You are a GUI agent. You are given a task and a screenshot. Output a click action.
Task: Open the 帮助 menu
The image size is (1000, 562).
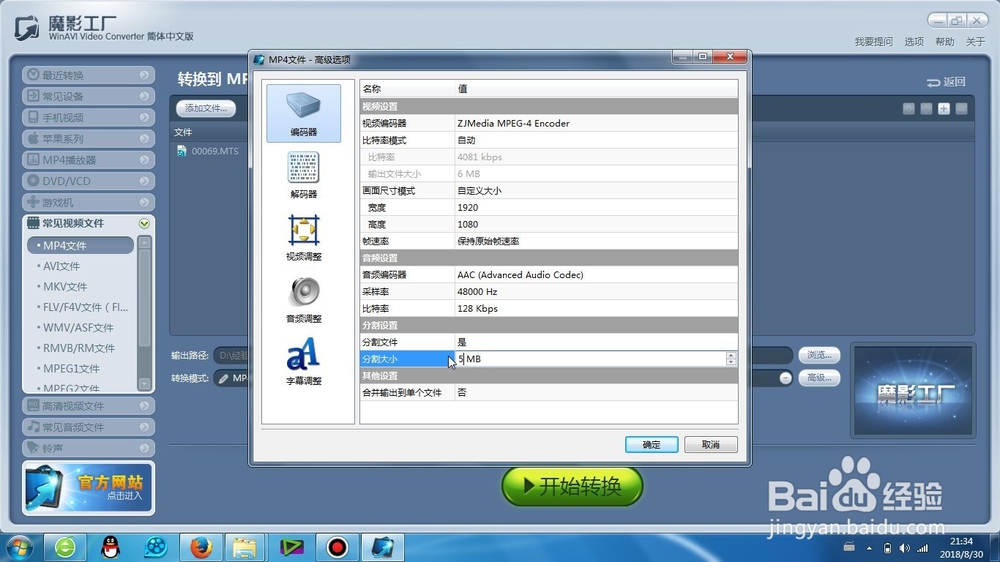coord(945,41)
